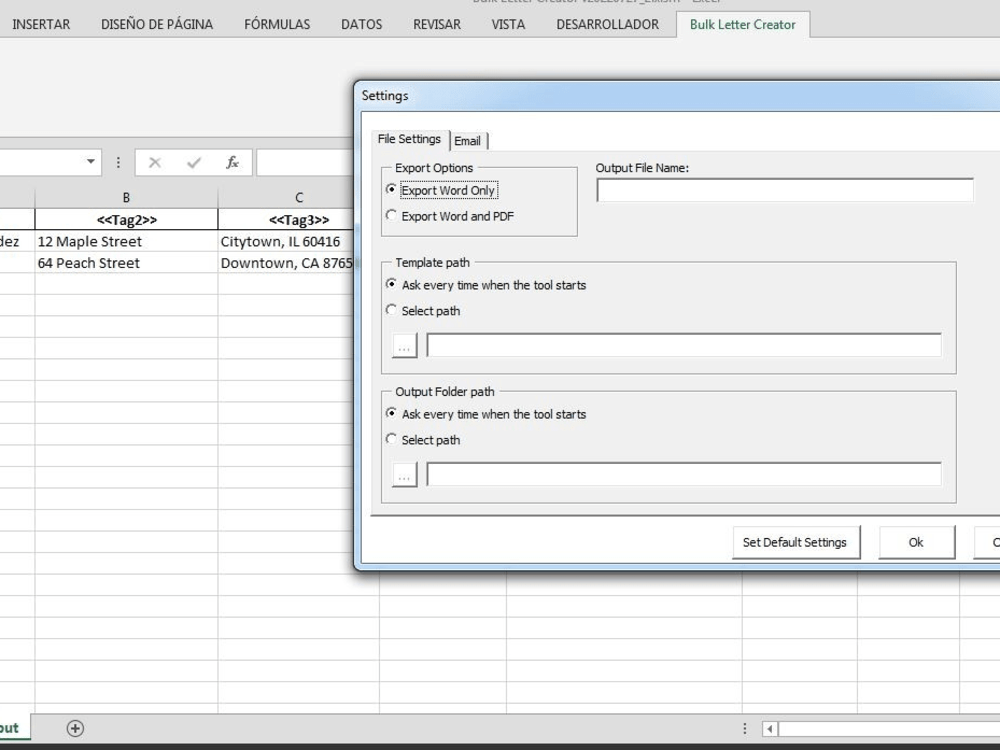Open the DESARROLLADOR ribbon tab
Screen dimensions: 1000x750
pyautogui.click(x=607, y=24)
